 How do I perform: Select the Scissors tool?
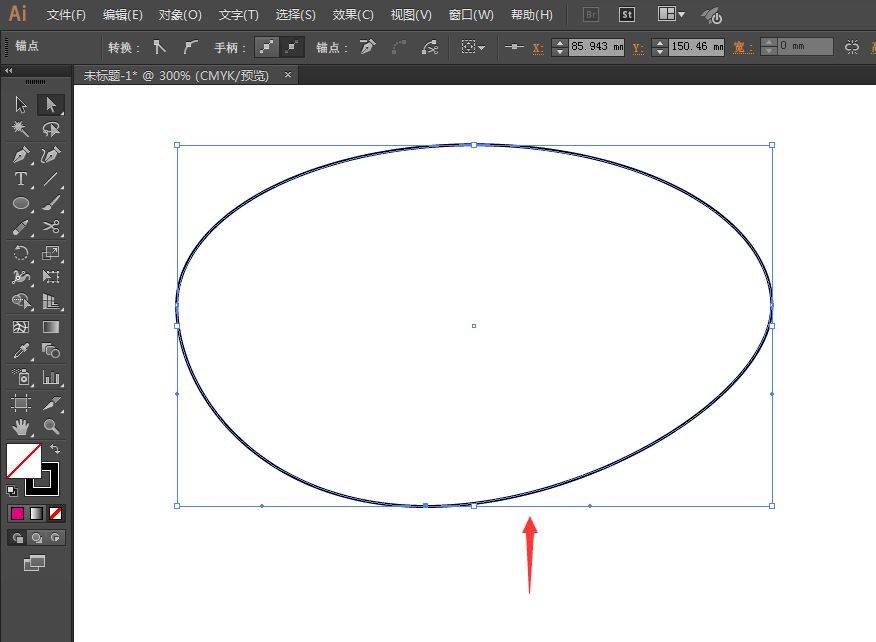coord(51,228)
